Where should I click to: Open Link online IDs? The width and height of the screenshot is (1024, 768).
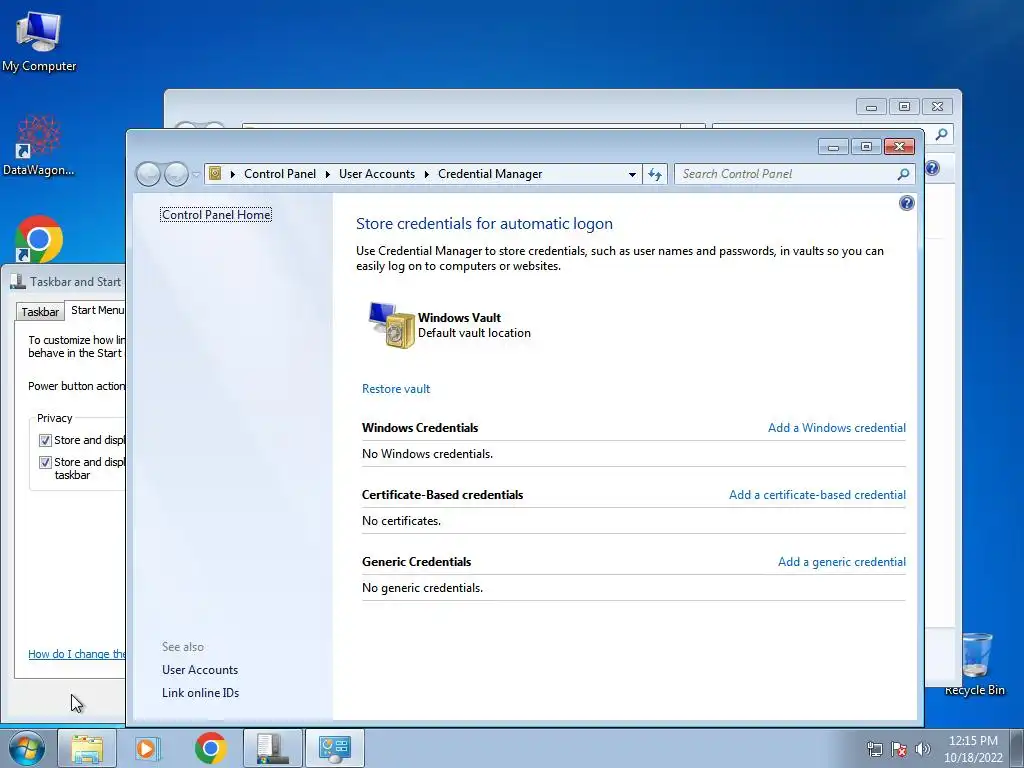pyautogui.click(x=200, y=692)
